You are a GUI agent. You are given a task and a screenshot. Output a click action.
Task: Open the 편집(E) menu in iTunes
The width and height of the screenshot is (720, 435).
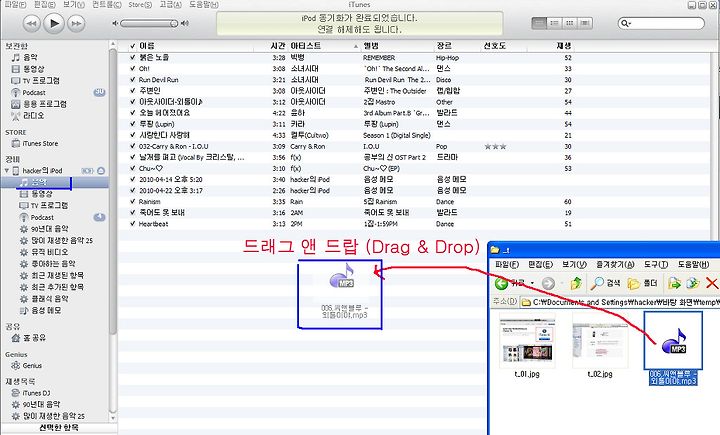click(45, 5)
